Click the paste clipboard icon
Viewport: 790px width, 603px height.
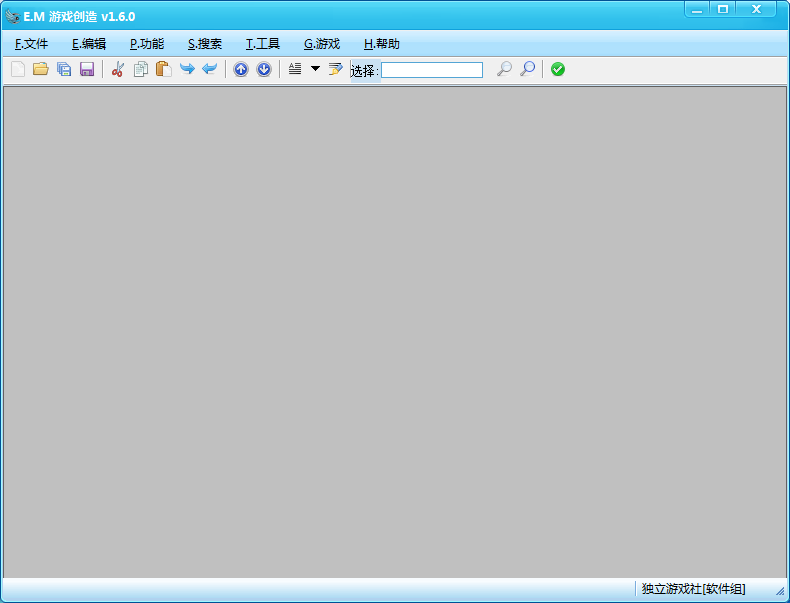163,69
